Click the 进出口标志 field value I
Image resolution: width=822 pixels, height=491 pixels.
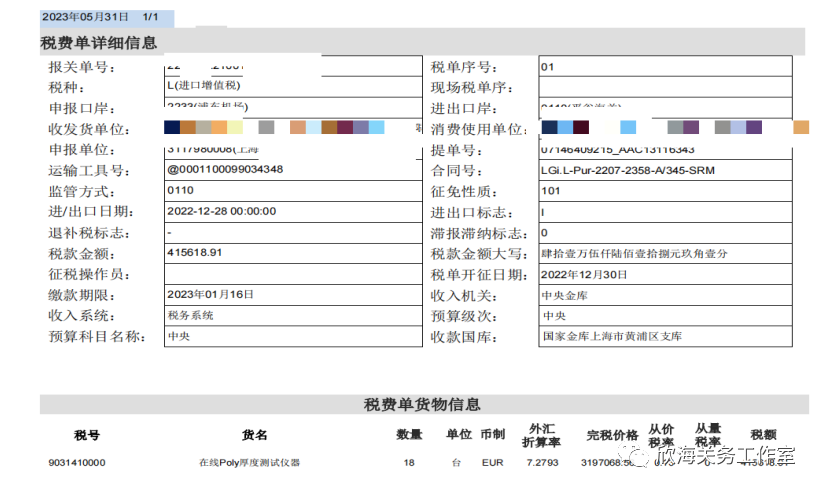tap(665, 212)
